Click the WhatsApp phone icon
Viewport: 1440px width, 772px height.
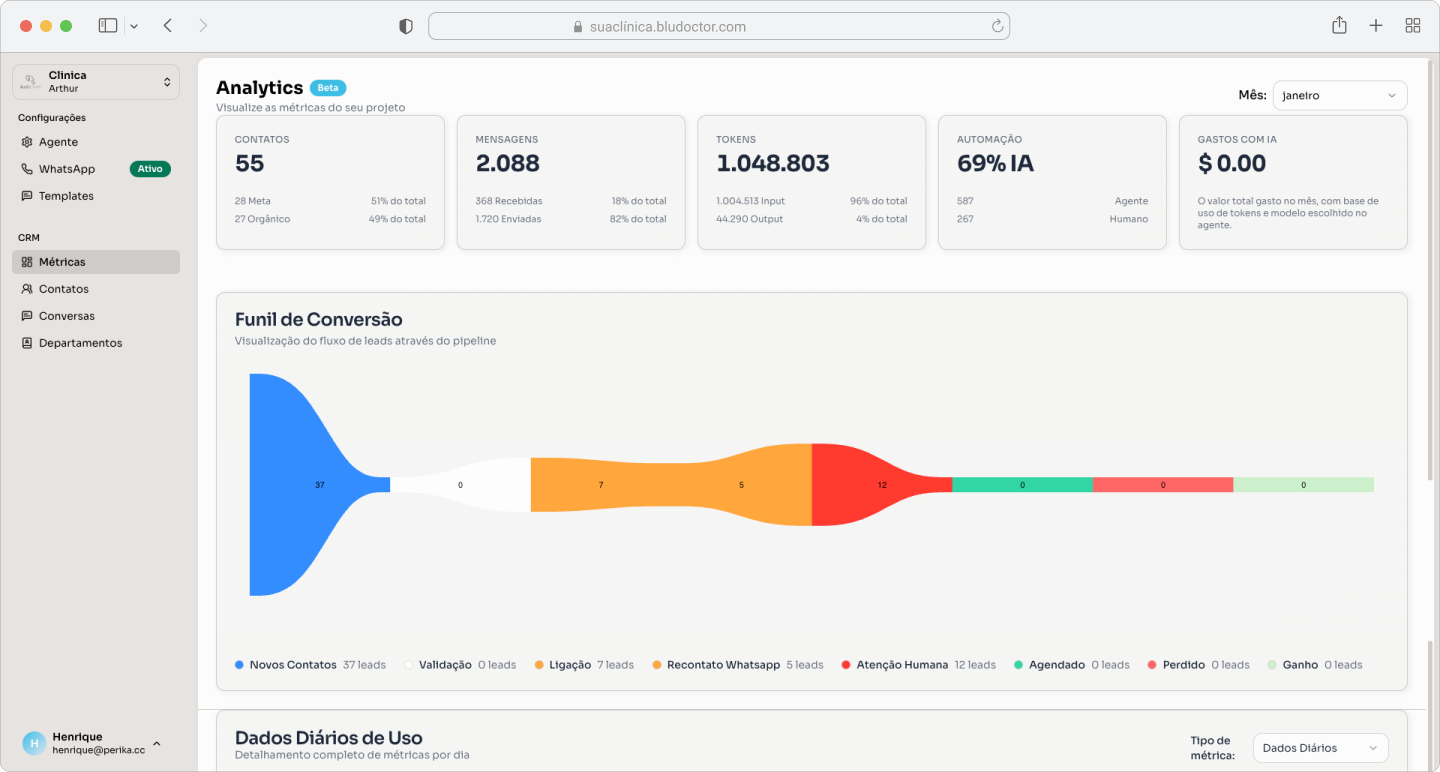[27, 169]
